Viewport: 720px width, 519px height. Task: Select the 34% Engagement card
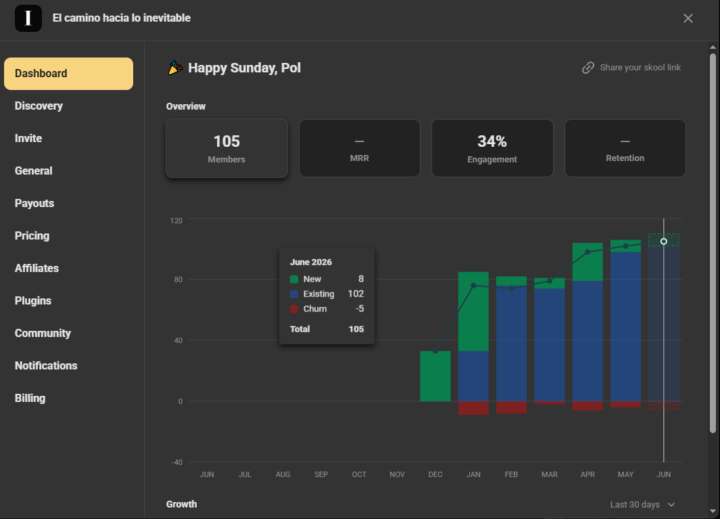(492, 148)
